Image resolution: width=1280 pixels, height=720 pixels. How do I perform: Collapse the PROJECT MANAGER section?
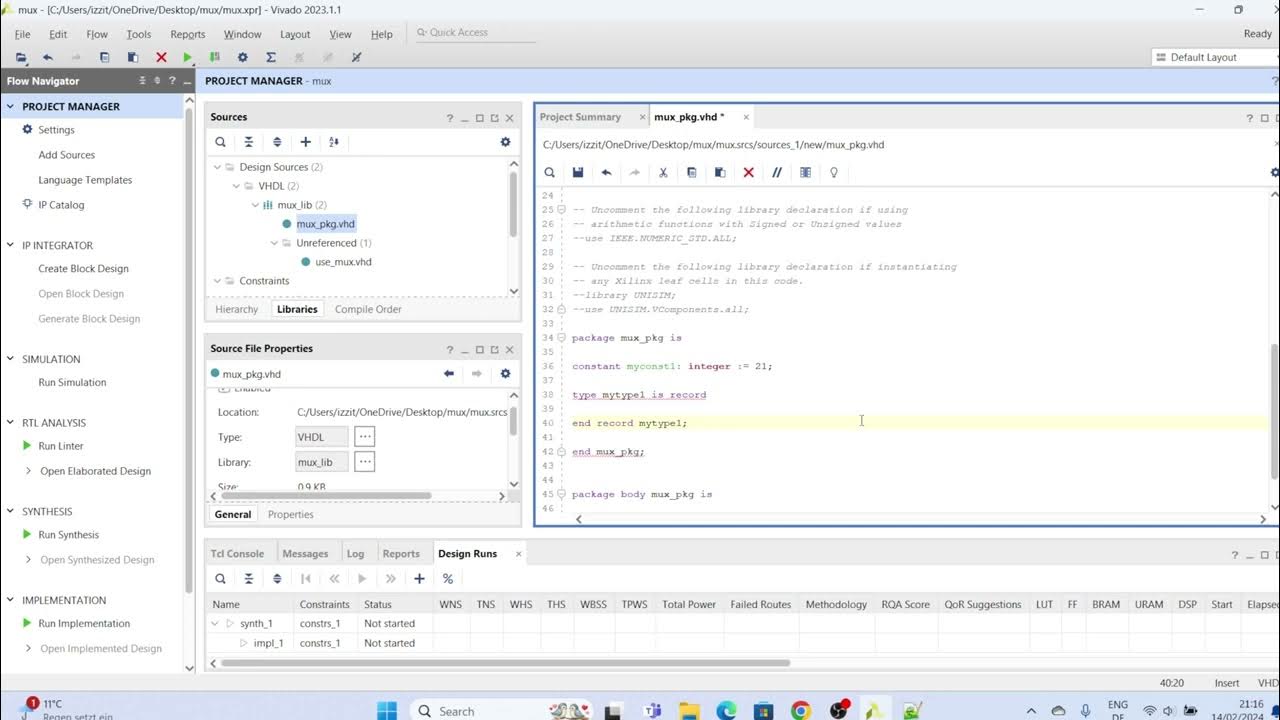pos(11,106)
